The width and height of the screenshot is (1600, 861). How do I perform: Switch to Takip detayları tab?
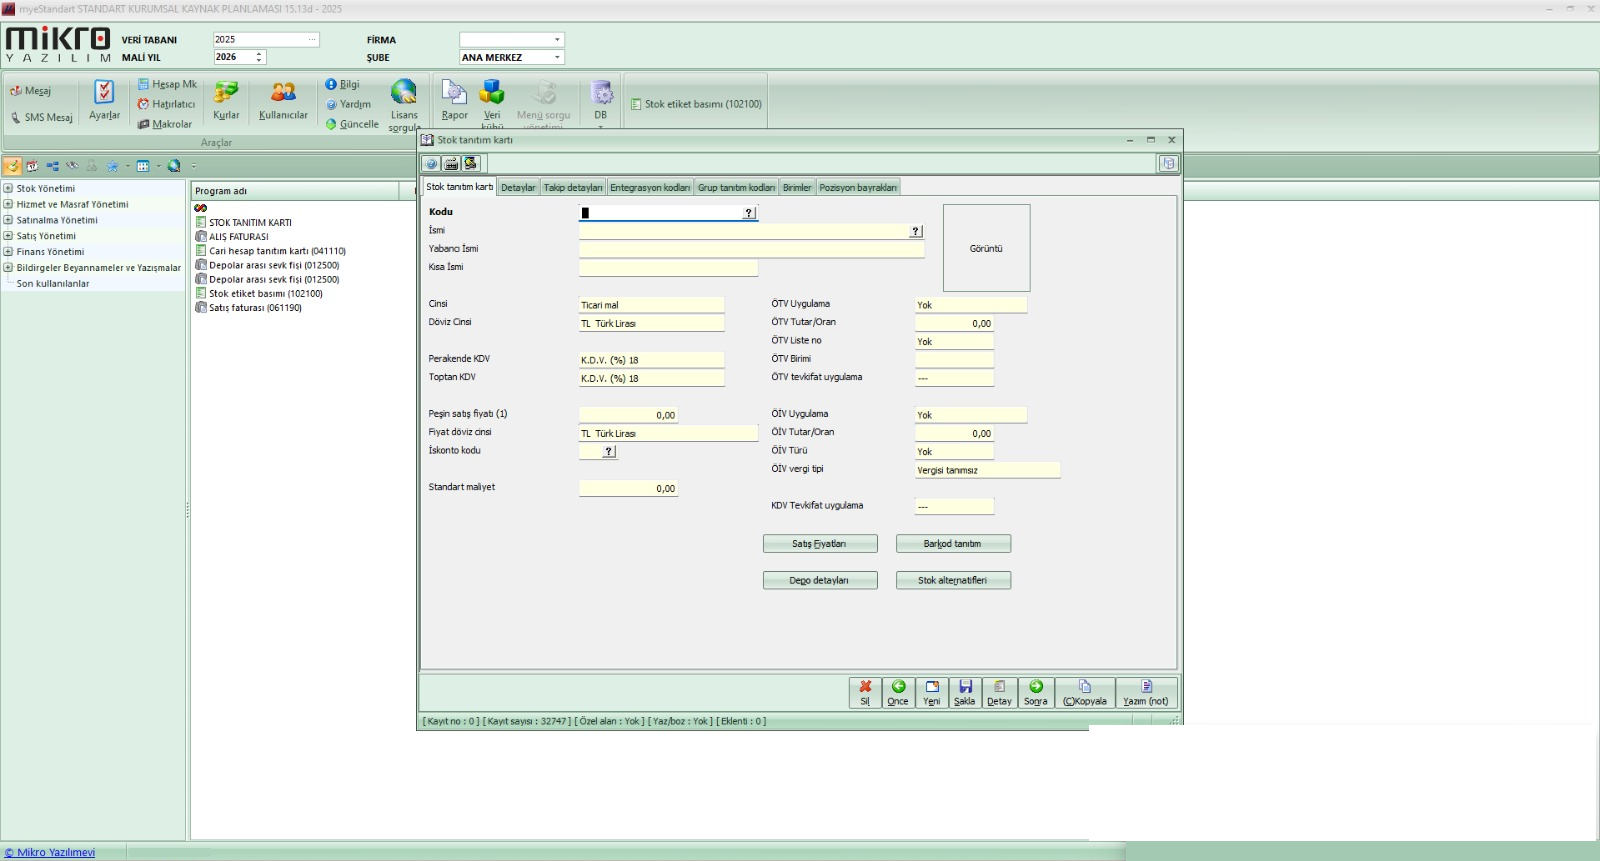tap(573, 187)
